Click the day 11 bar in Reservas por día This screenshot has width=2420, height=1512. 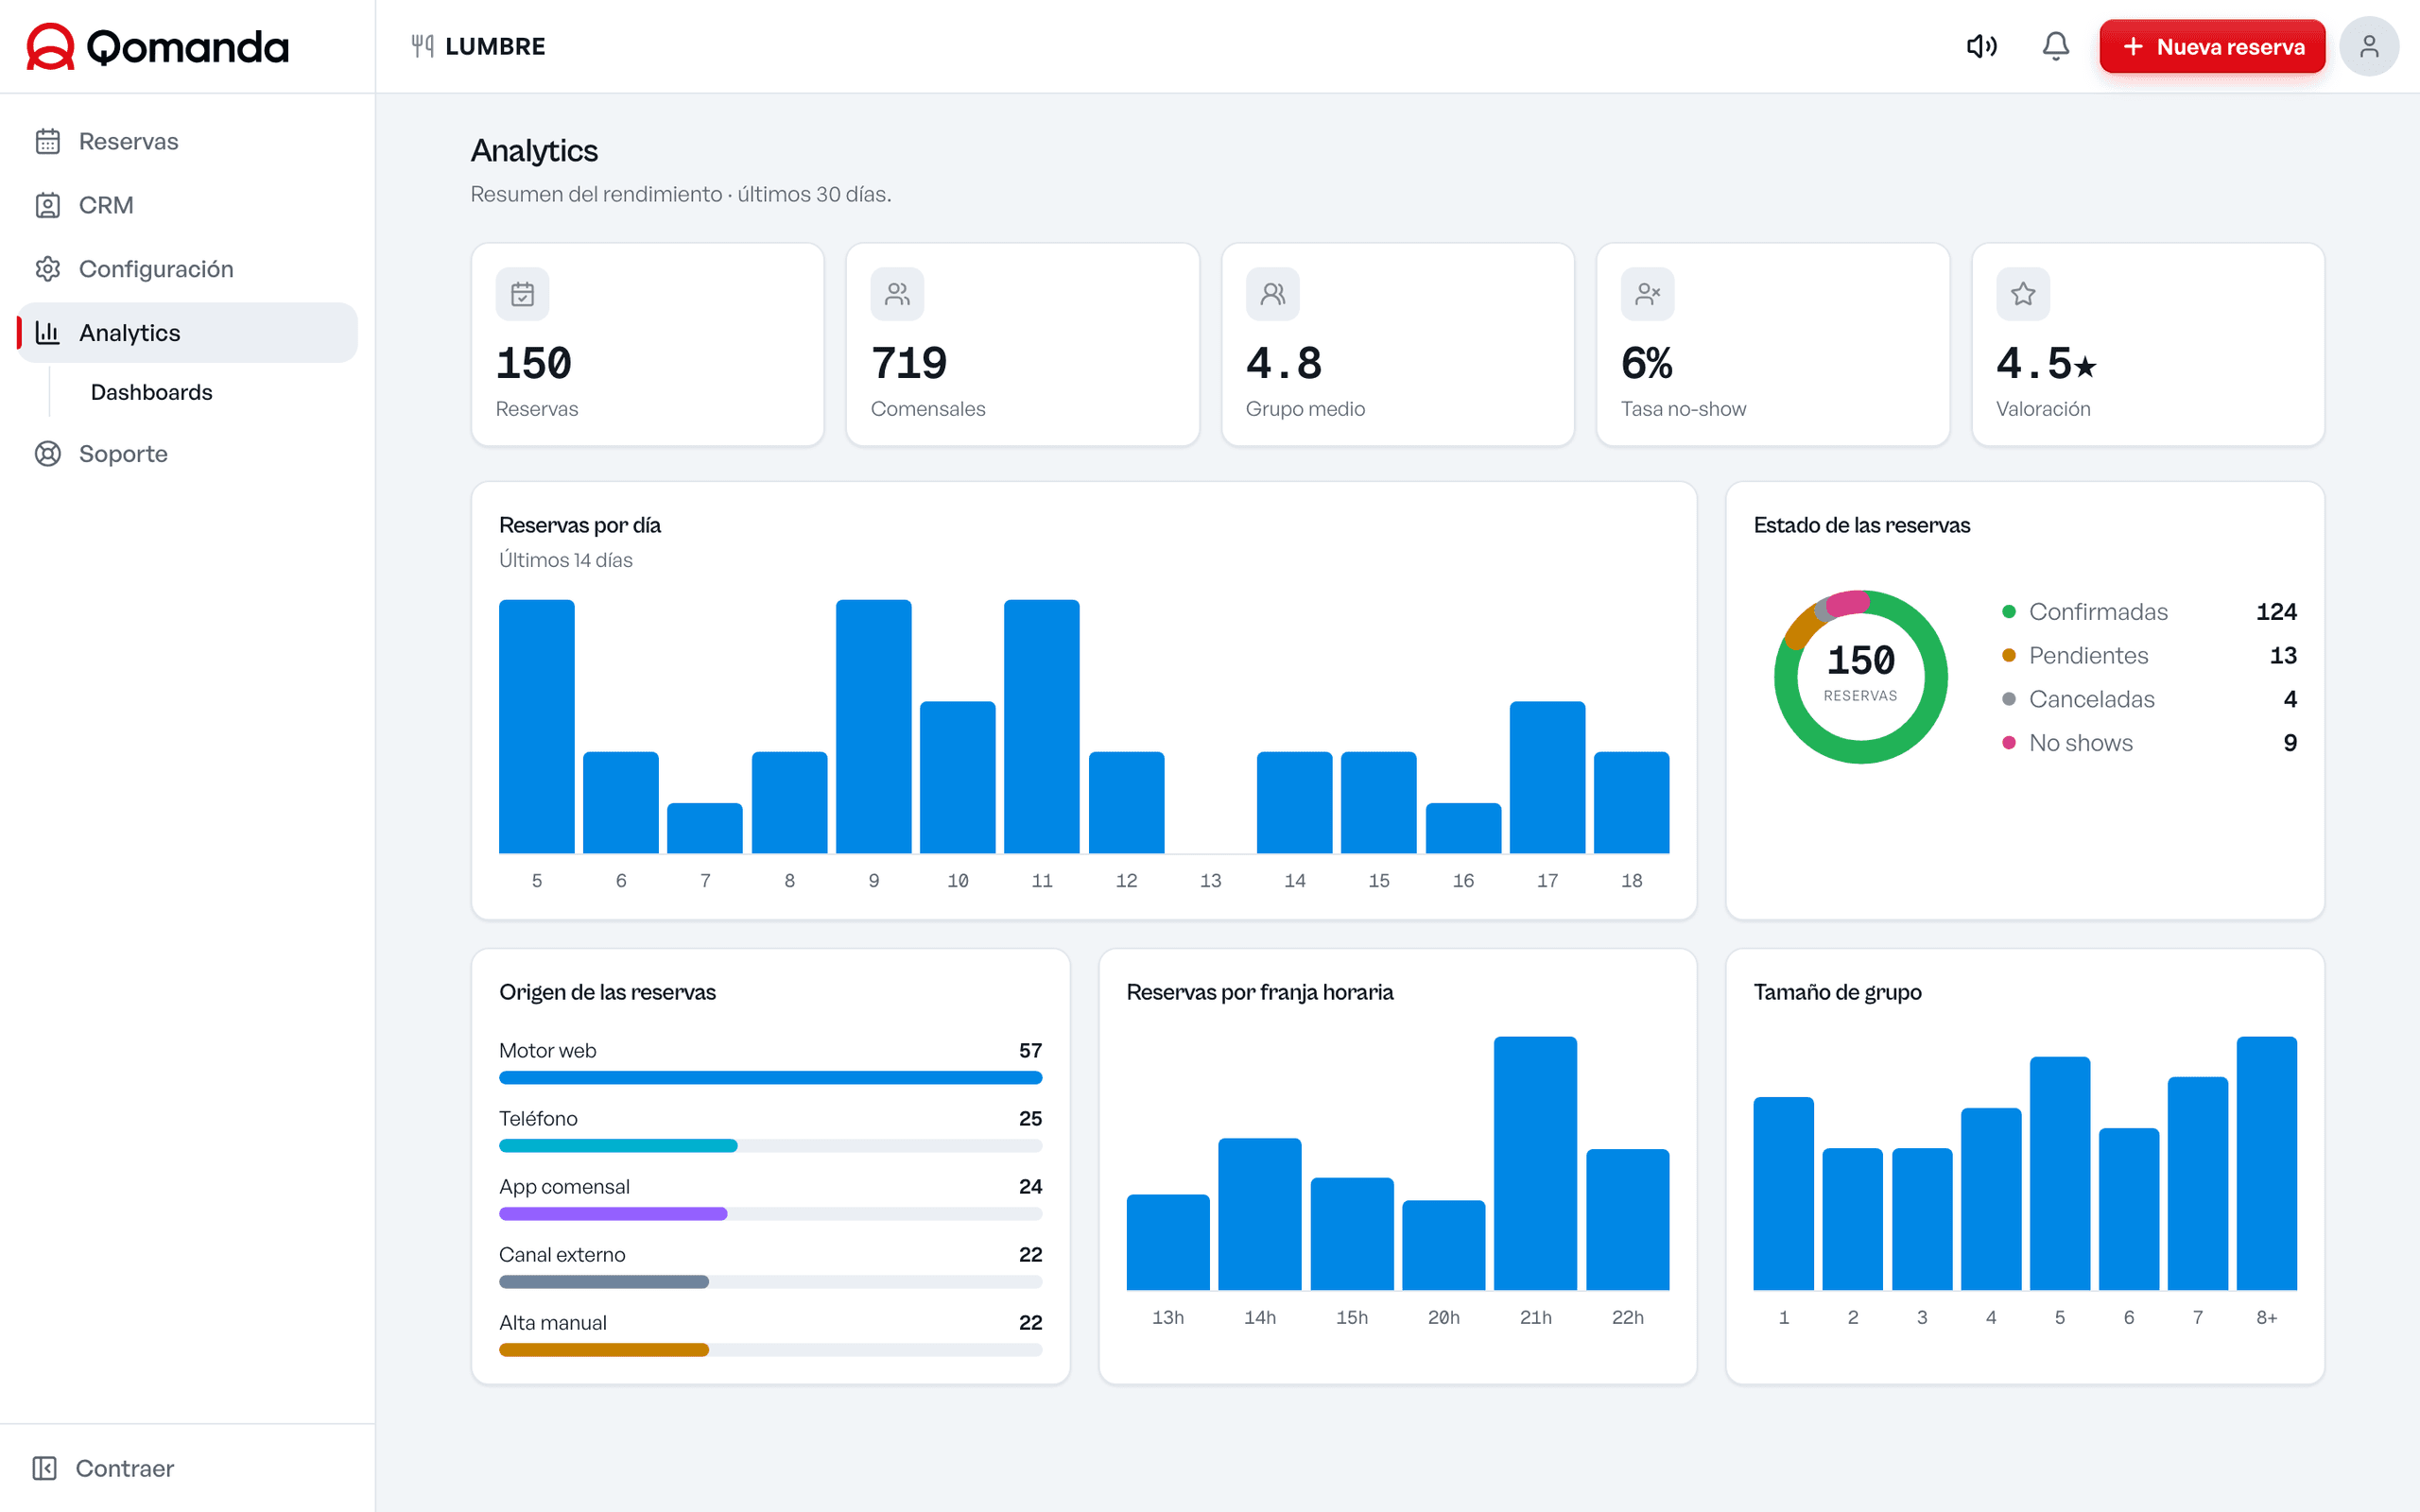tap(1042, 727)
